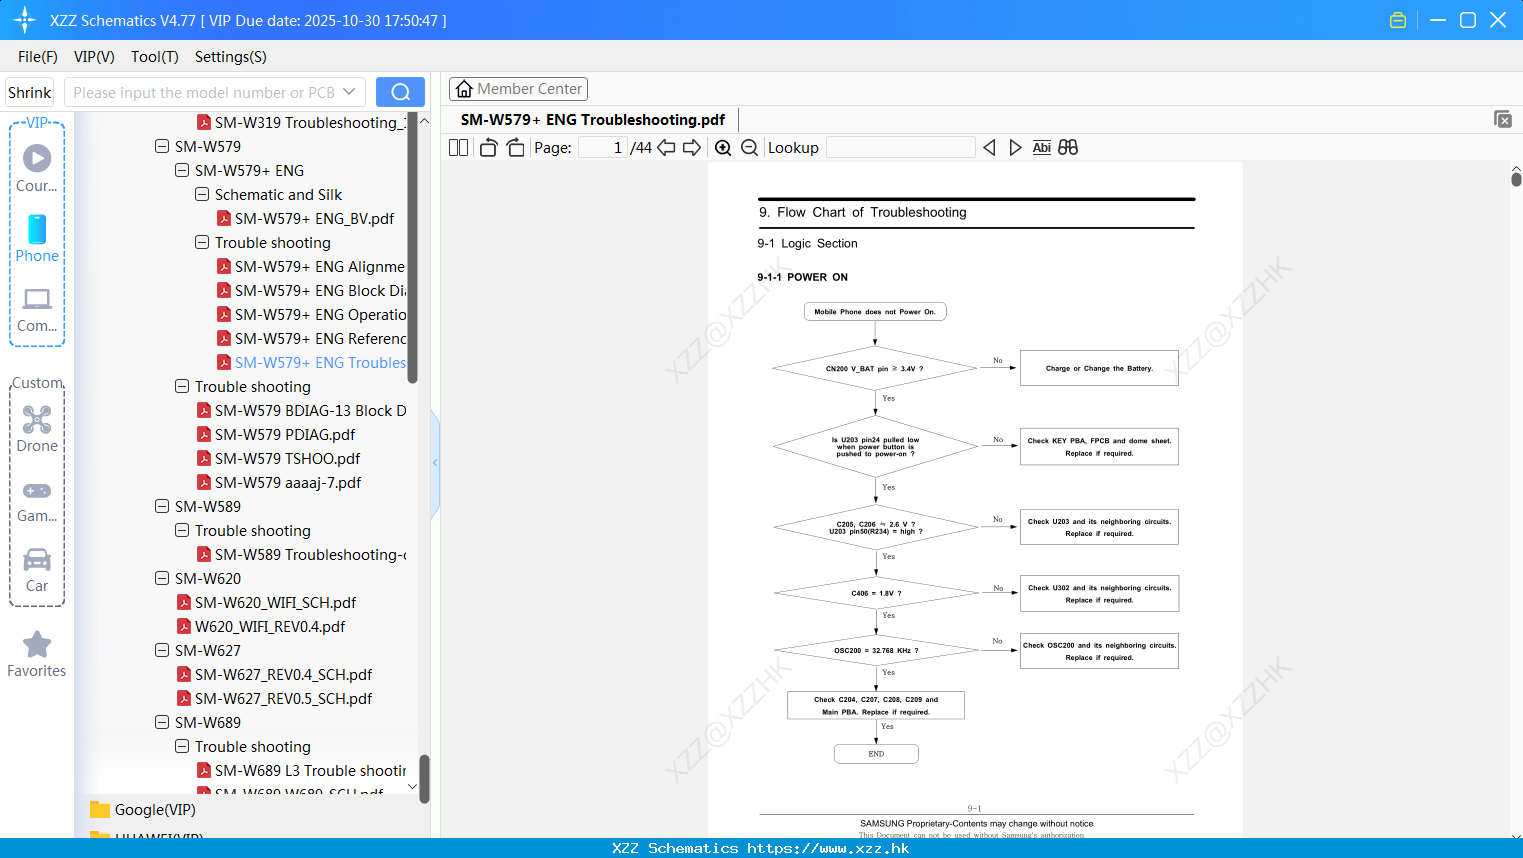Collapse the SM-W579 tree node
The width and height of the screenshot is (1523, 858).
coord(162,146)
